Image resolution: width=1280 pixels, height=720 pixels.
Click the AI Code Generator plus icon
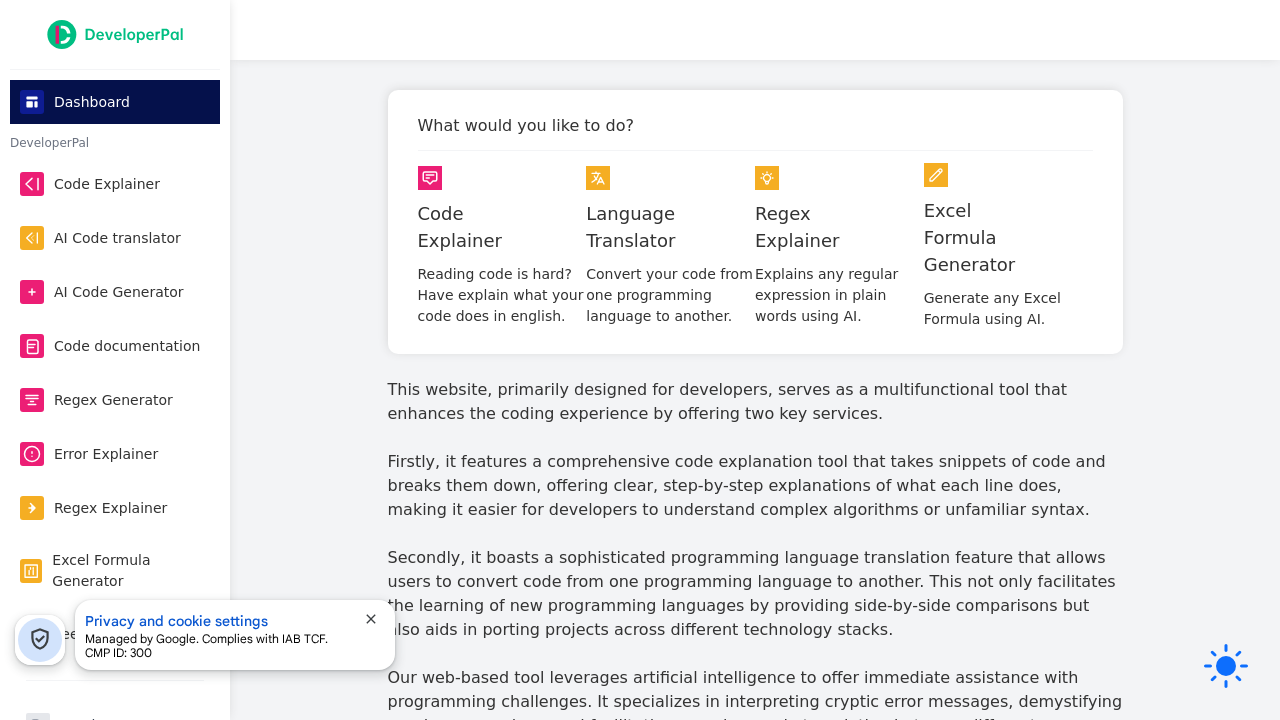[x=31, y=292]
